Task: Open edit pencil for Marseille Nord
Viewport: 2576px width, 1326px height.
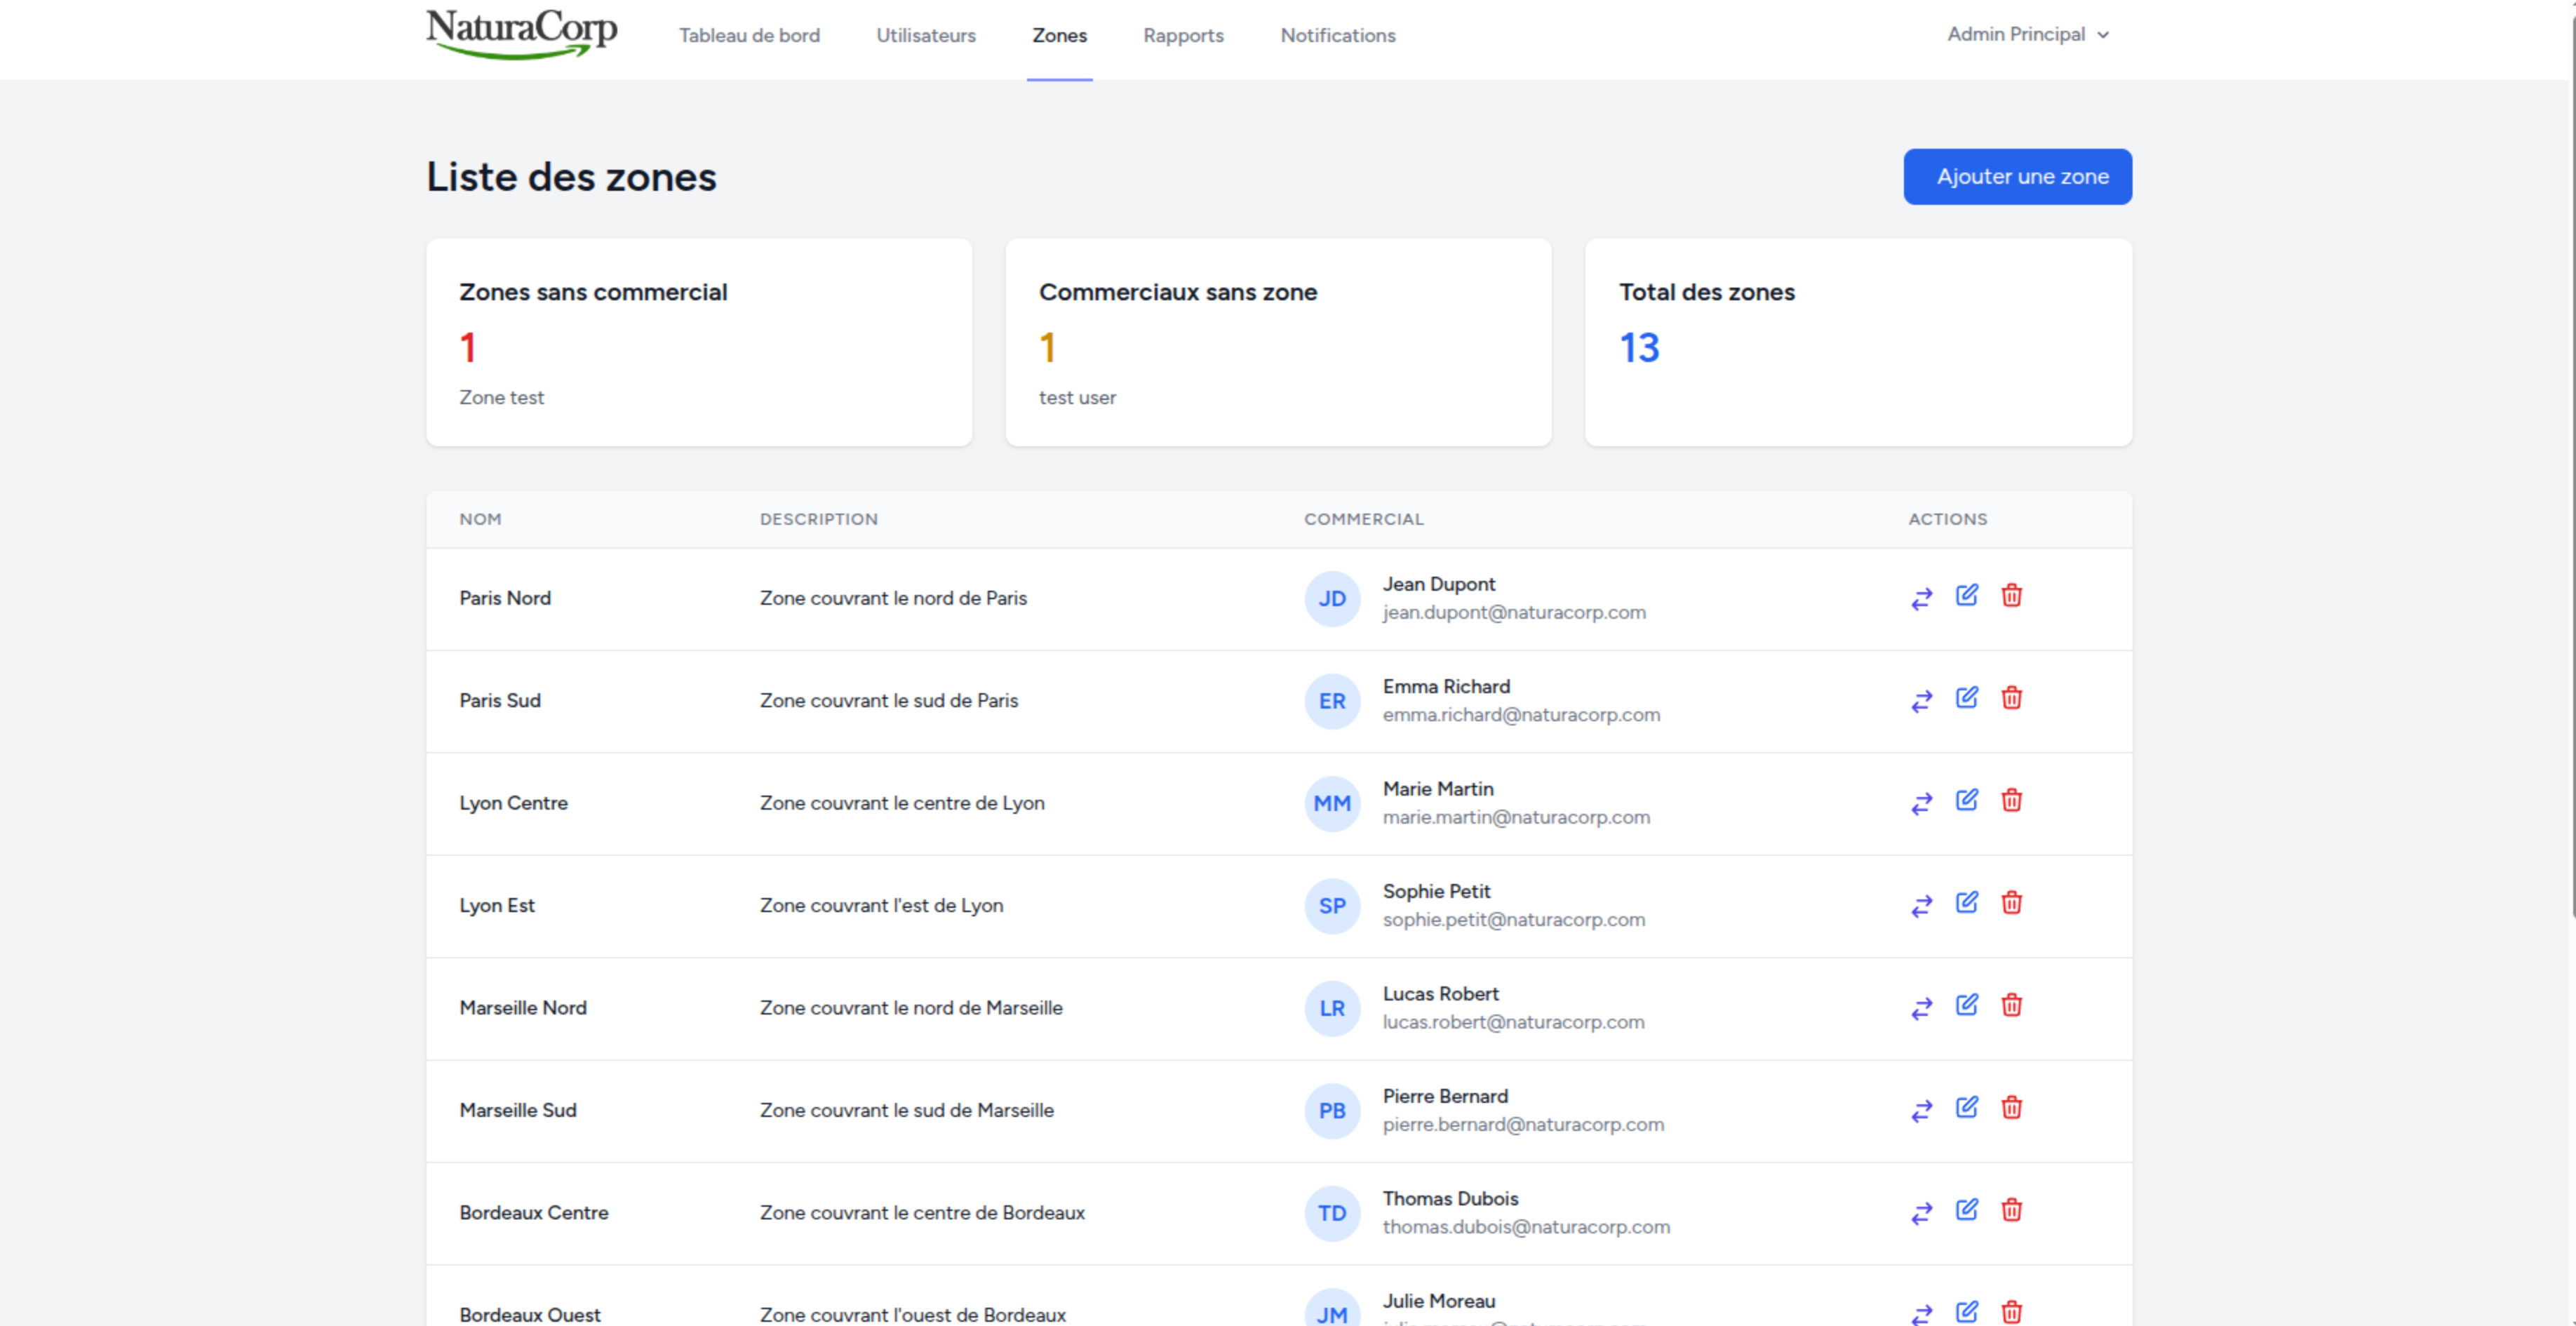Action: tap(1966, 1005)
